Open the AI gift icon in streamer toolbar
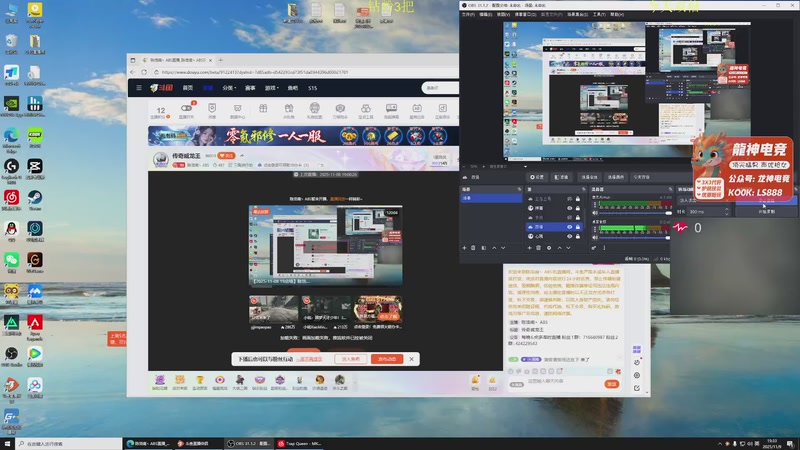 pyautogui.click(x=289, y=108)
